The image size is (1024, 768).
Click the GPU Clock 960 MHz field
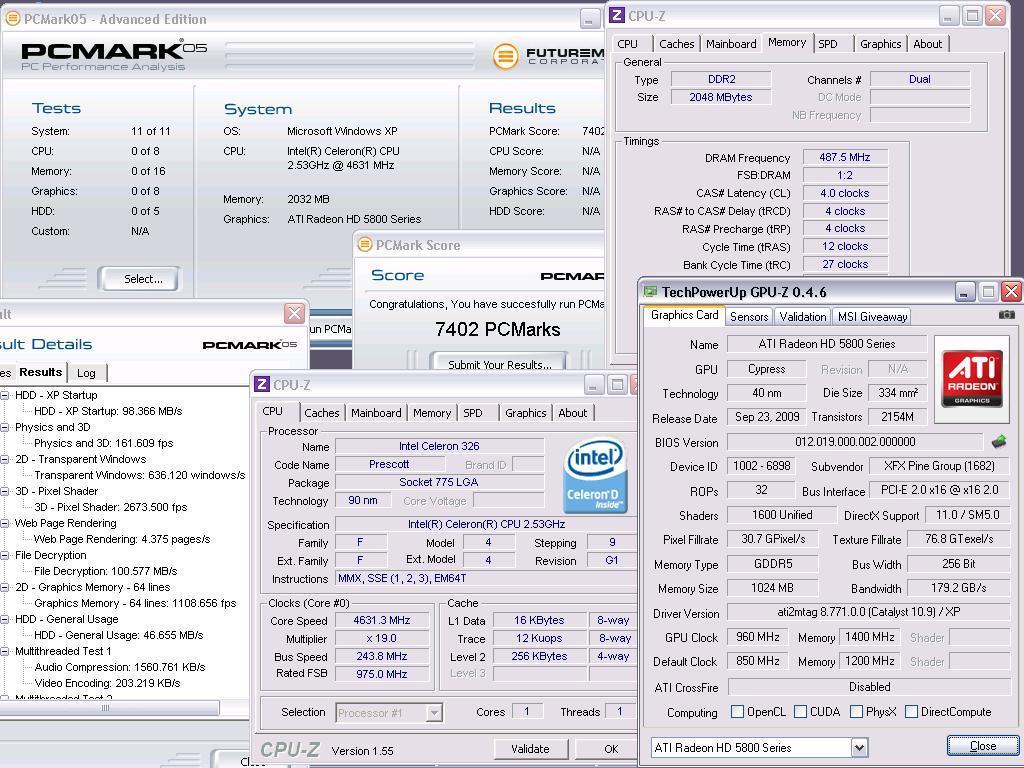(x=757, y=637)
